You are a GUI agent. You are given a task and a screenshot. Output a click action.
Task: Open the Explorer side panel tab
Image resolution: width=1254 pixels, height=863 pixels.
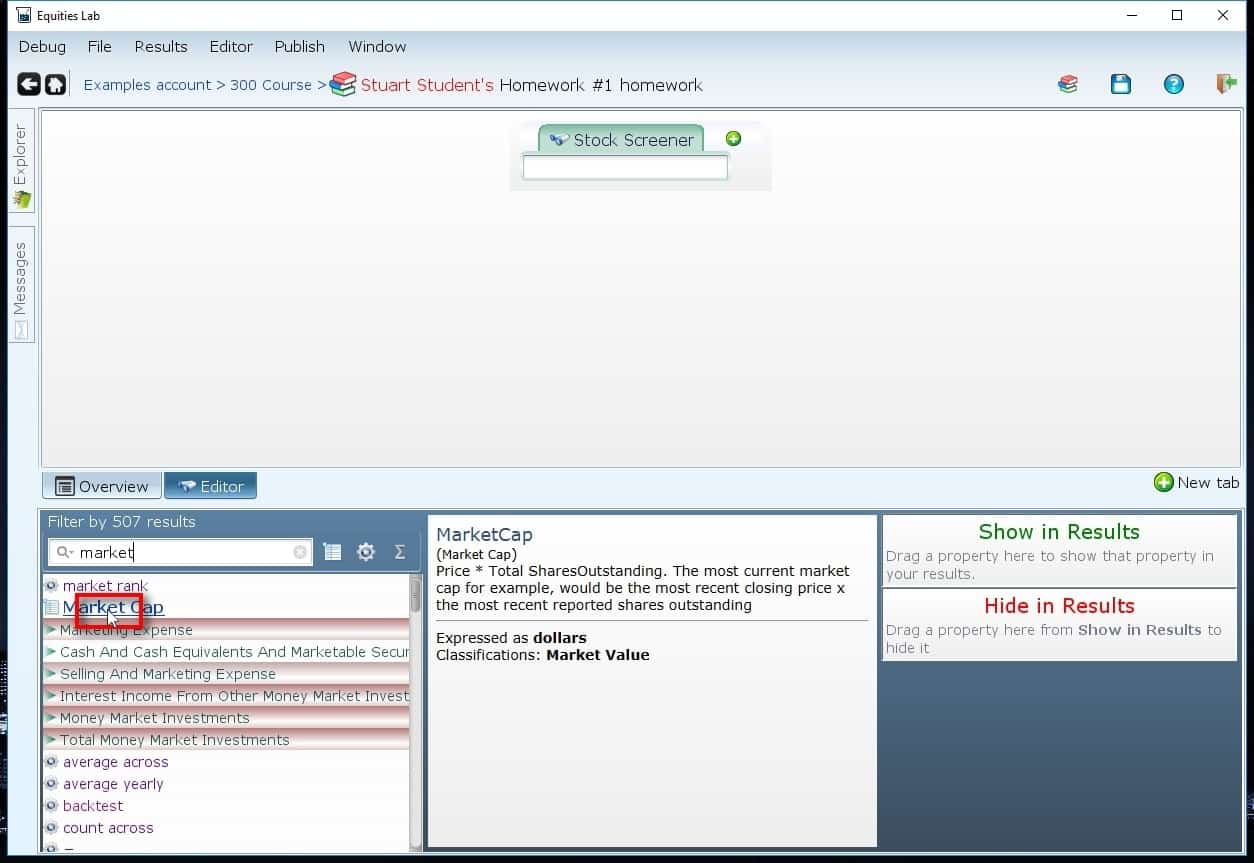21,161
